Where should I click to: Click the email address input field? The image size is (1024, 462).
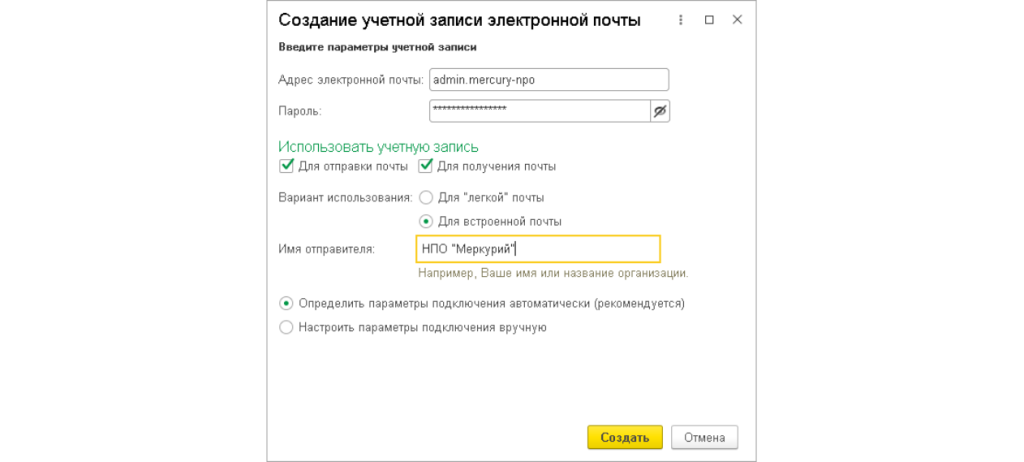(547, 80)
